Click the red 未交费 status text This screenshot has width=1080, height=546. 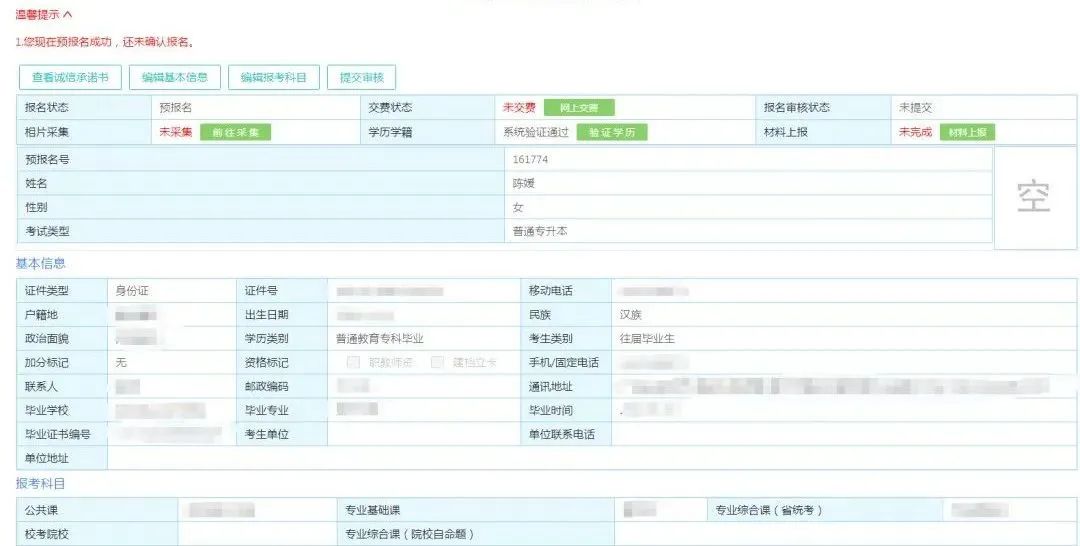click(x=519, y=108)
